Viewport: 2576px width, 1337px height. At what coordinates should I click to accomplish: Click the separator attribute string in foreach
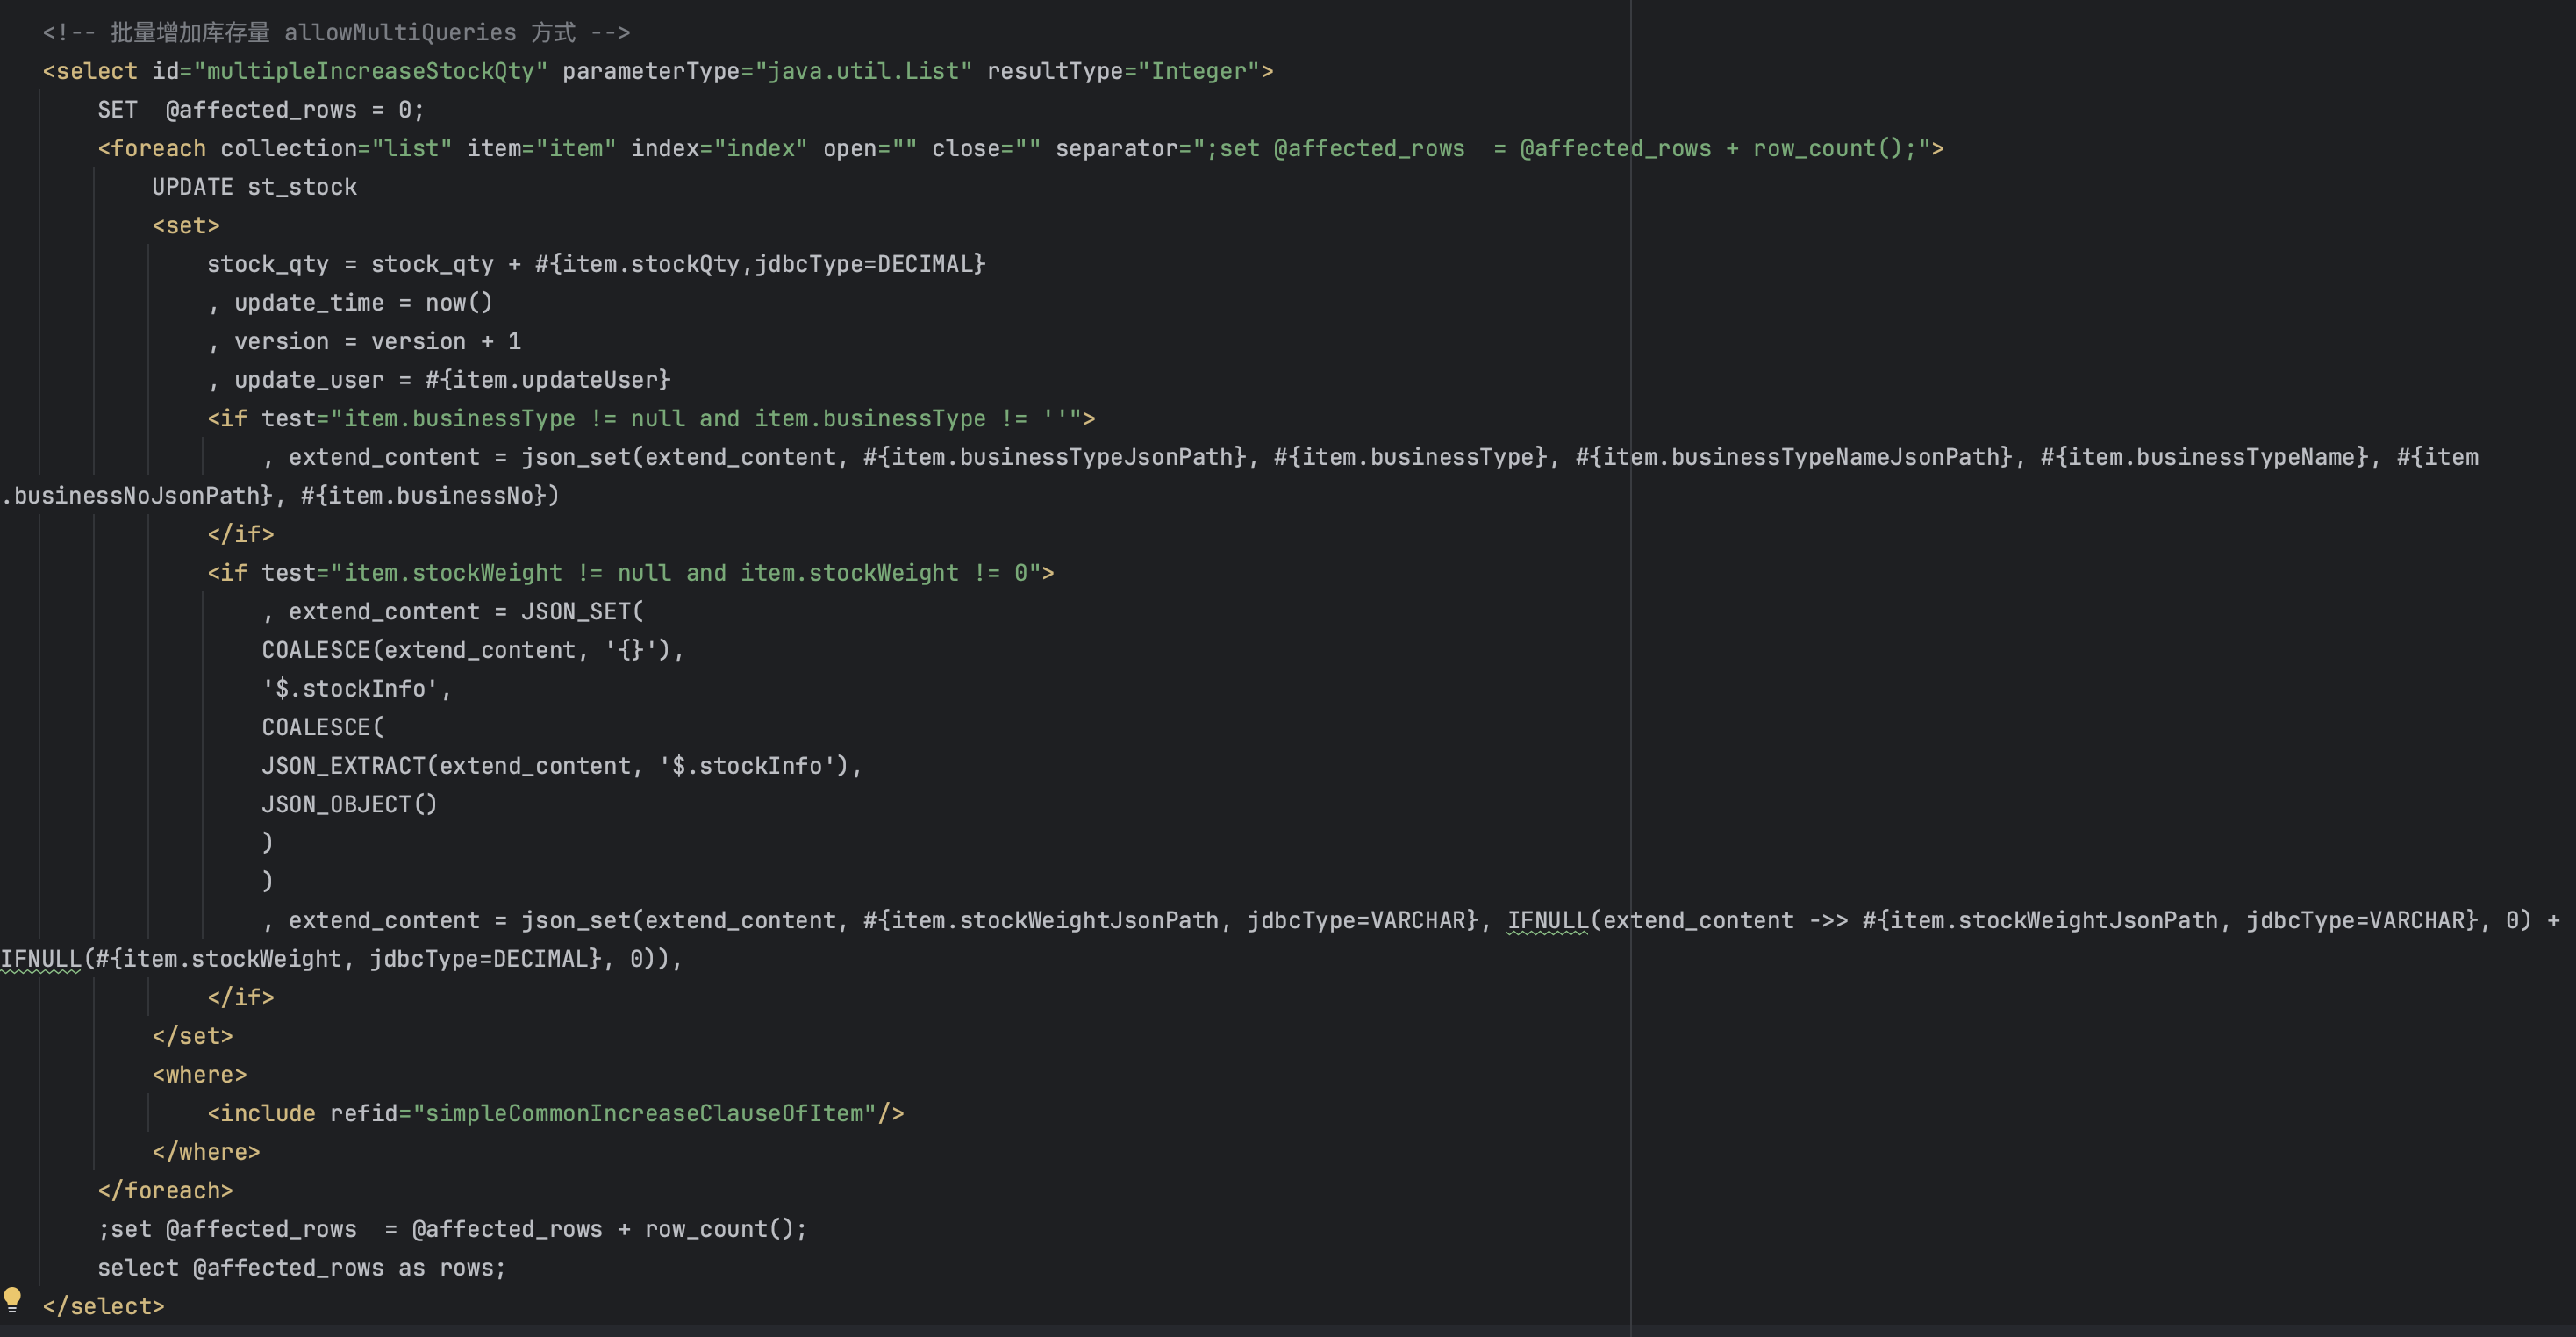click(x=1562, y=148)
